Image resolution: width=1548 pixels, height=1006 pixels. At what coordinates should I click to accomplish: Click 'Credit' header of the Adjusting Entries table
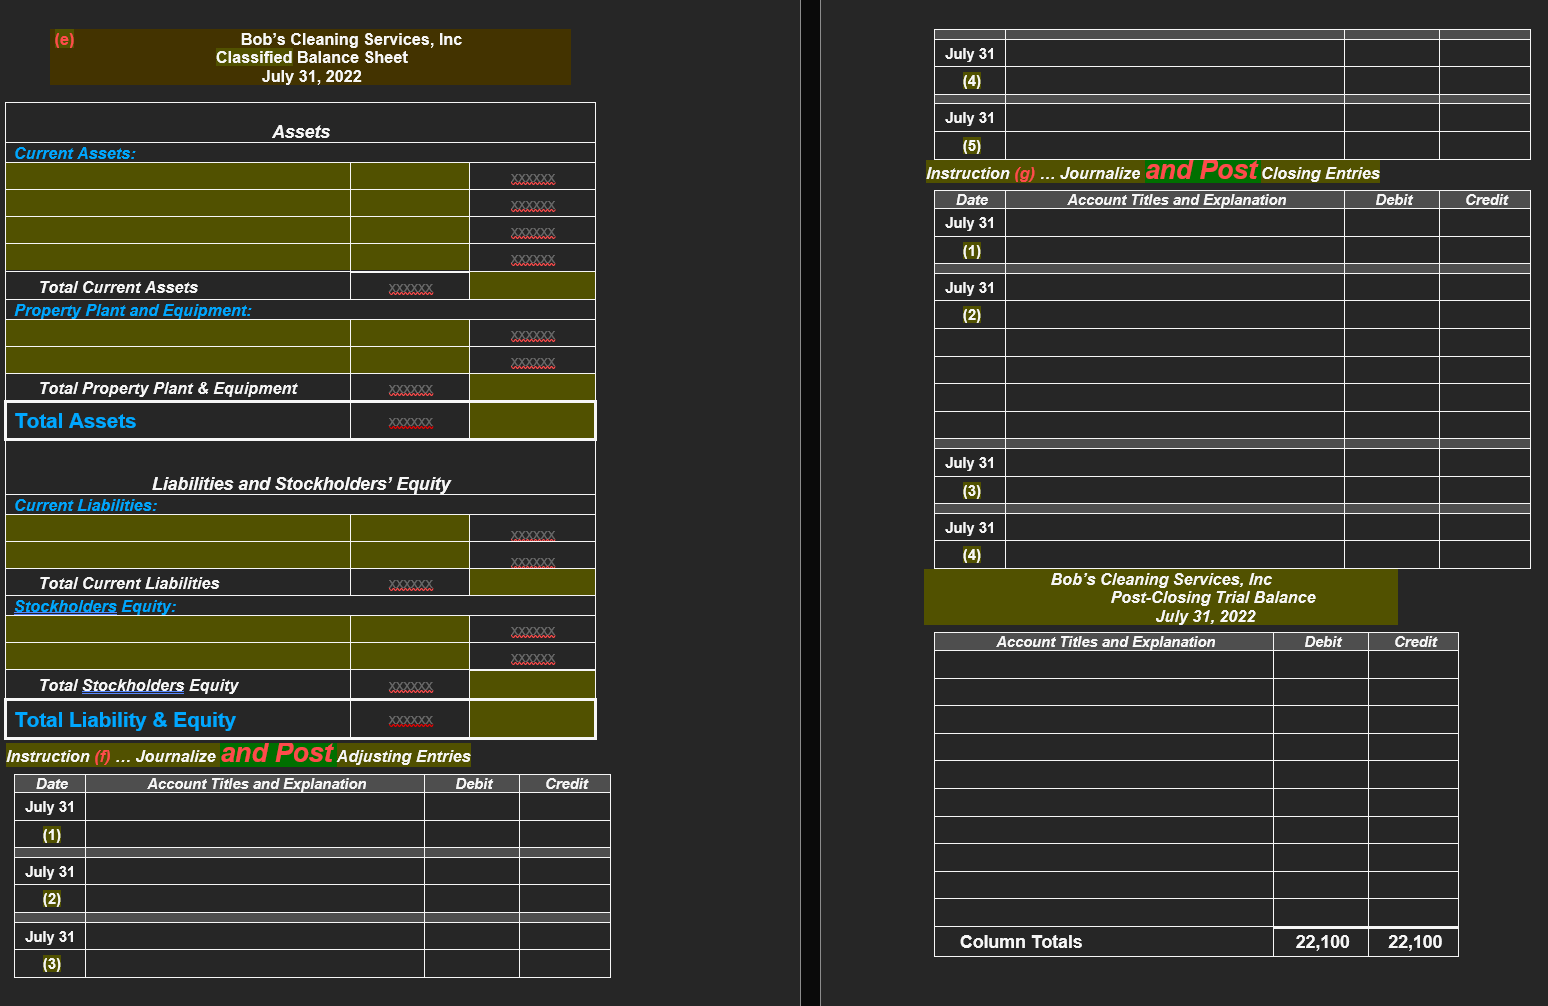coord(567,784)
